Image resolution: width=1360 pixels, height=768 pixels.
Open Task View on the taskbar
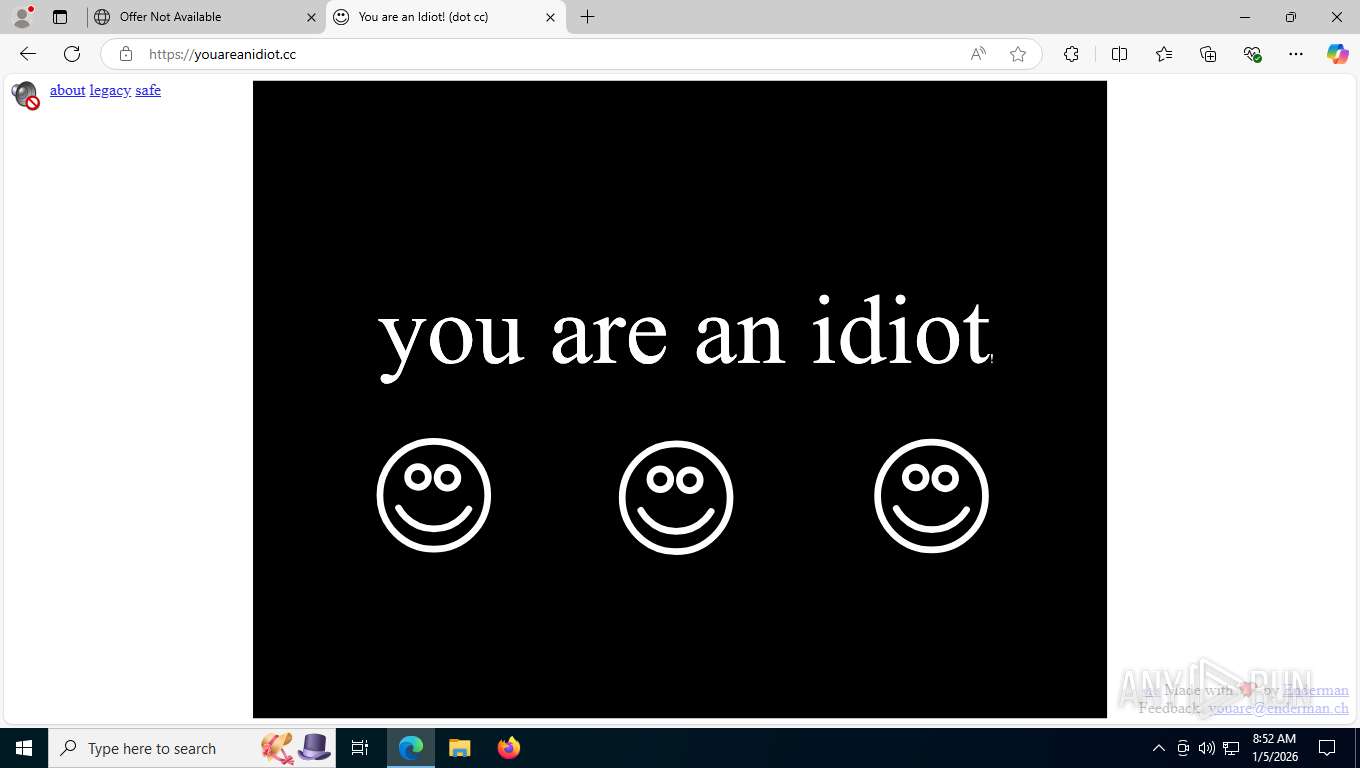(x=360, y=748)
